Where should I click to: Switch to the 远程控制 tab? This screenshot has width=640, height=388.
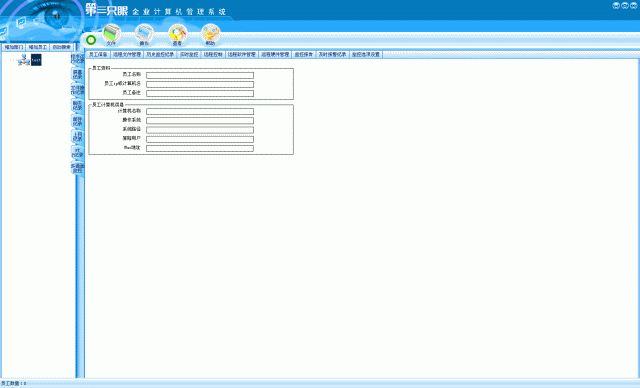coord(213,54)
